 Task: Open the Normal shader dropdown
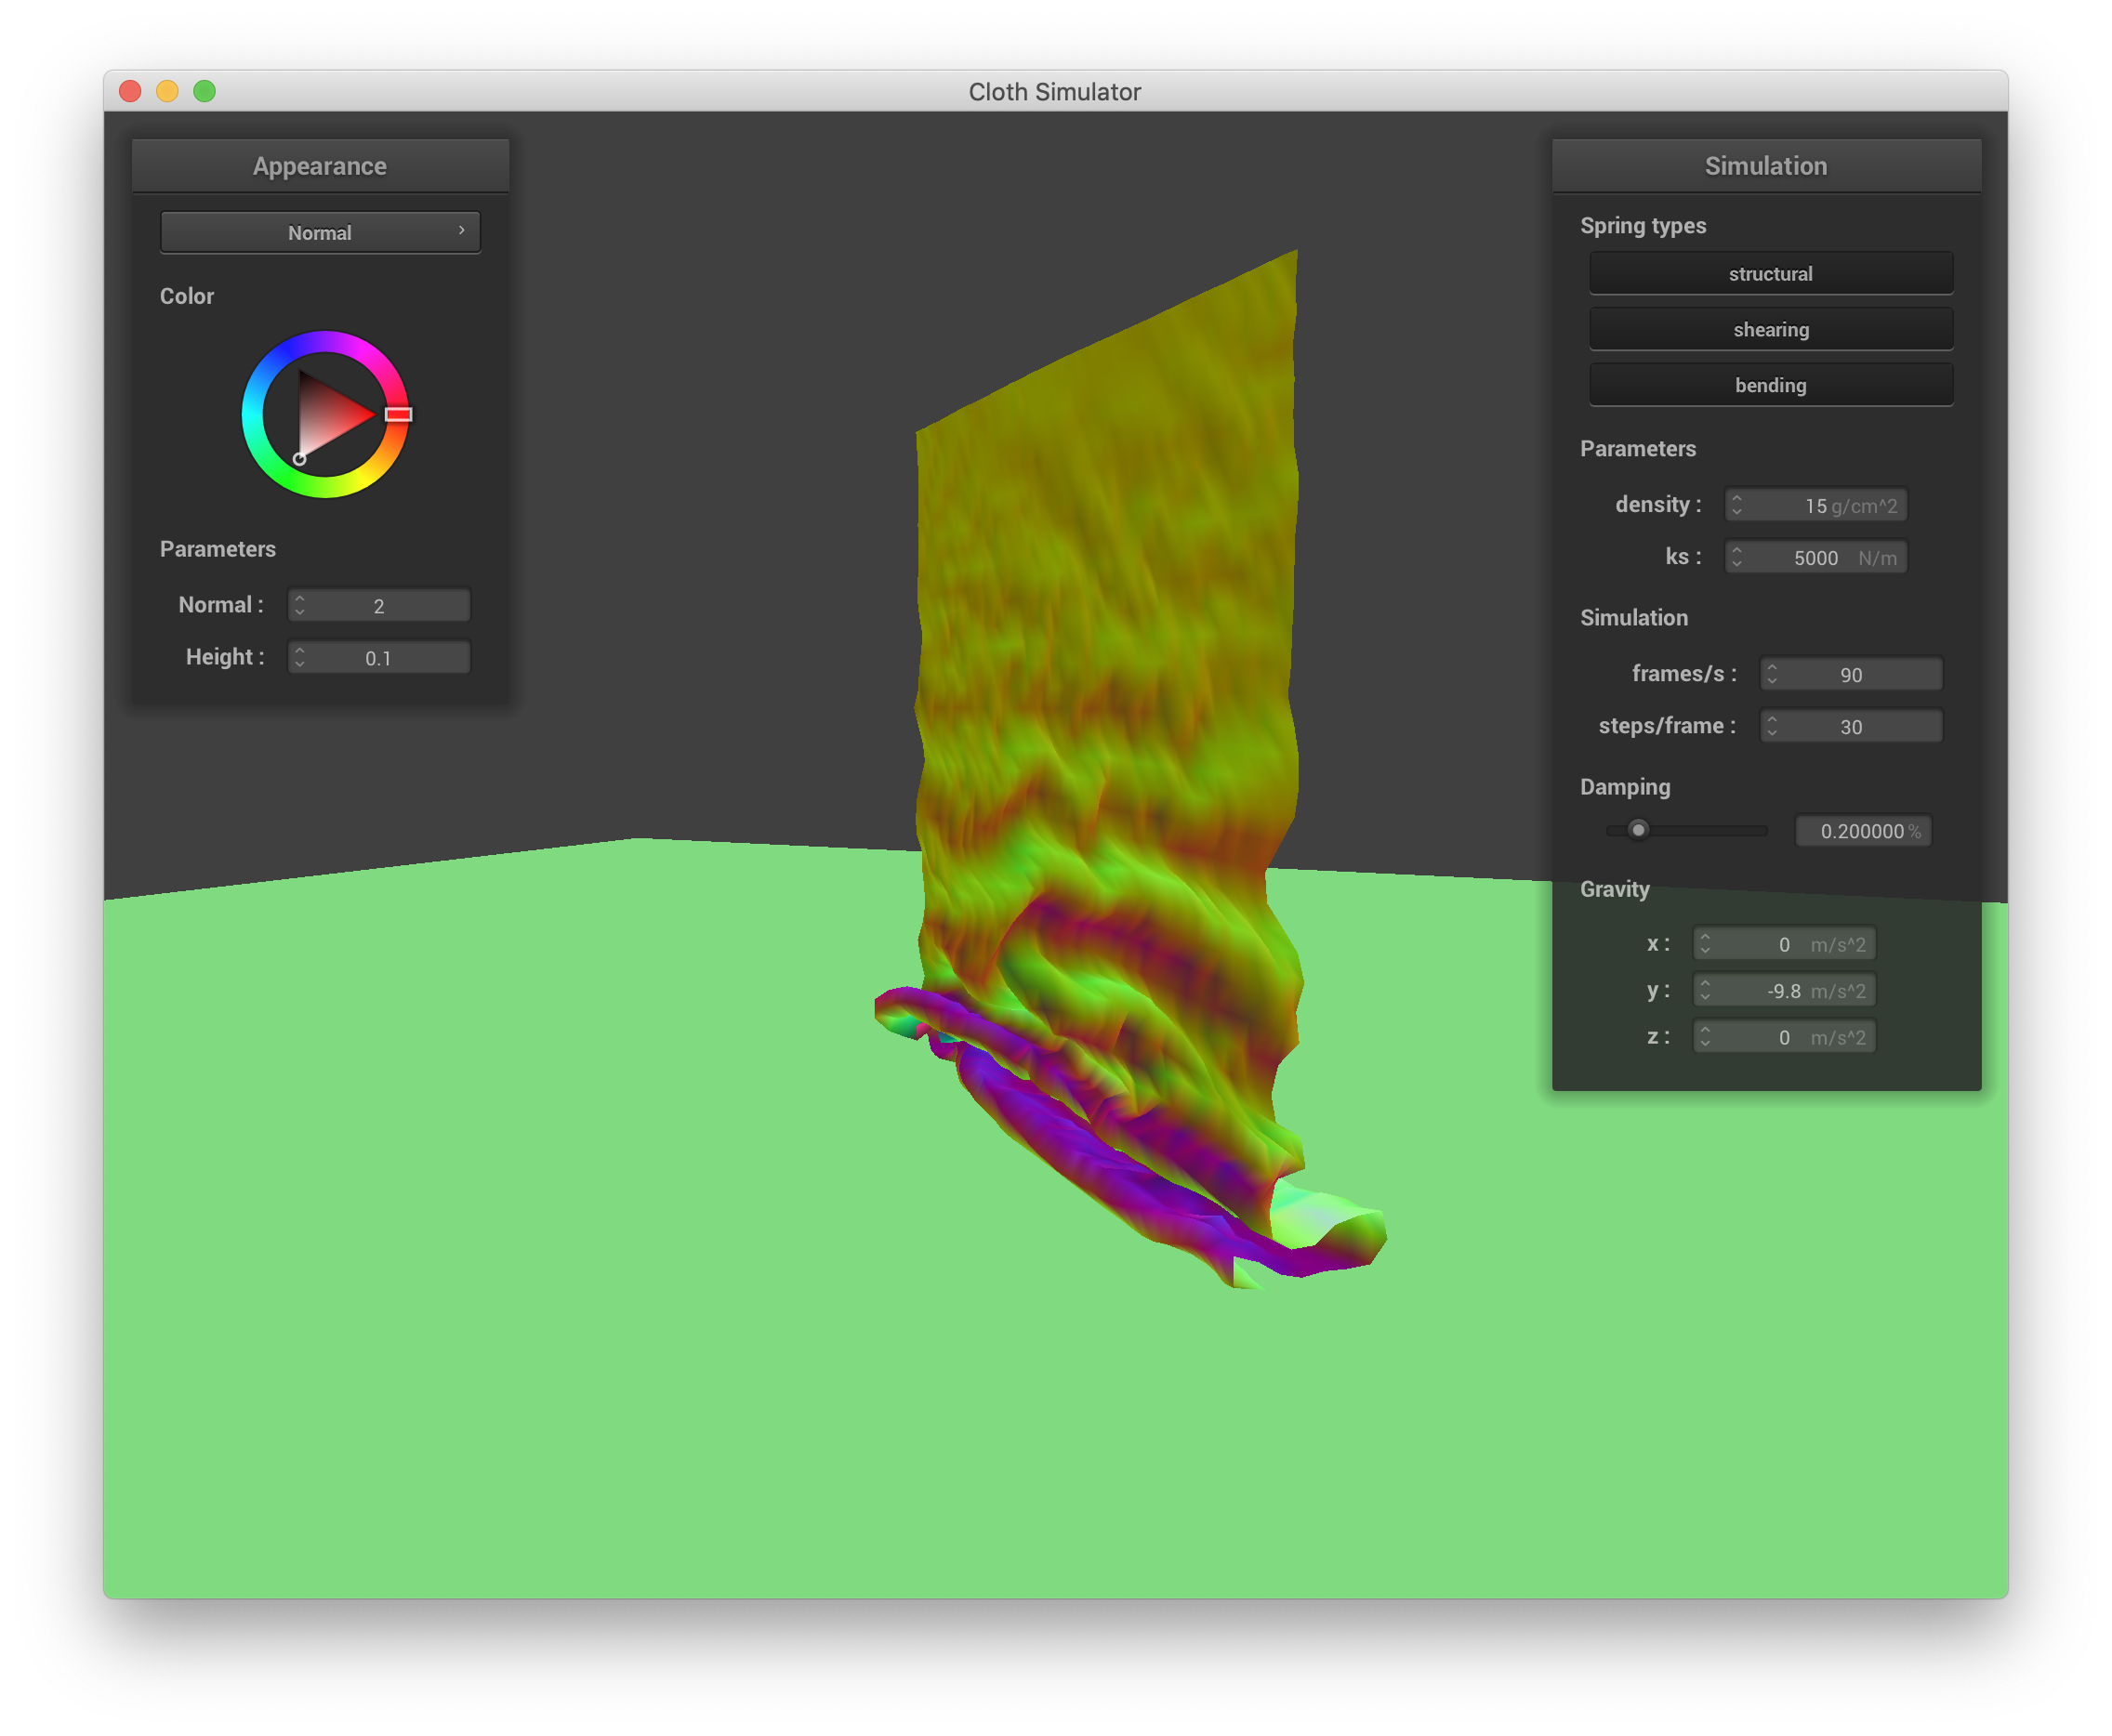point(320,232)
